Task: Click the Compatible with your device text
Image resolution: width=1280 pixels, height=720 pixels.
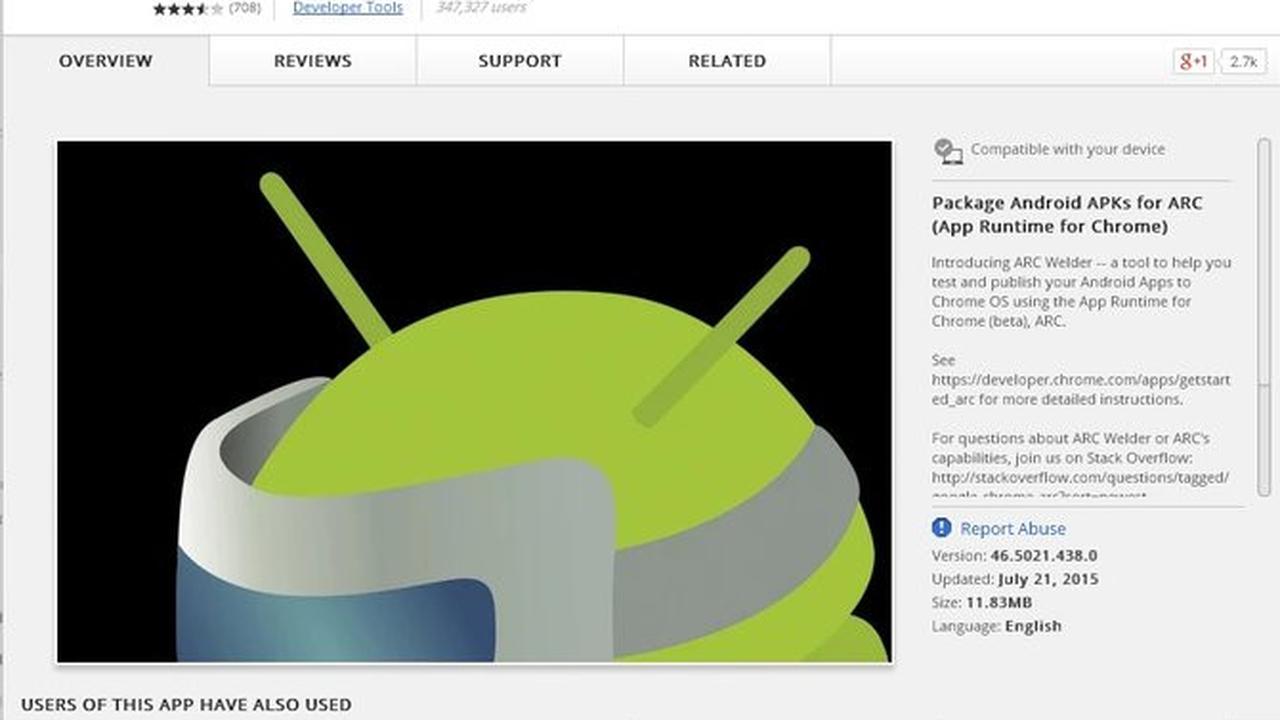Action: [x=1068, y=149]
